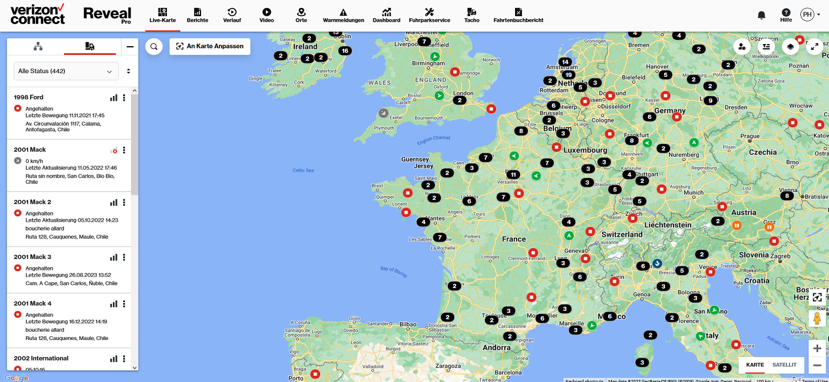
Task: Click An Karte Anpassen button
Action: pos(210,46)
